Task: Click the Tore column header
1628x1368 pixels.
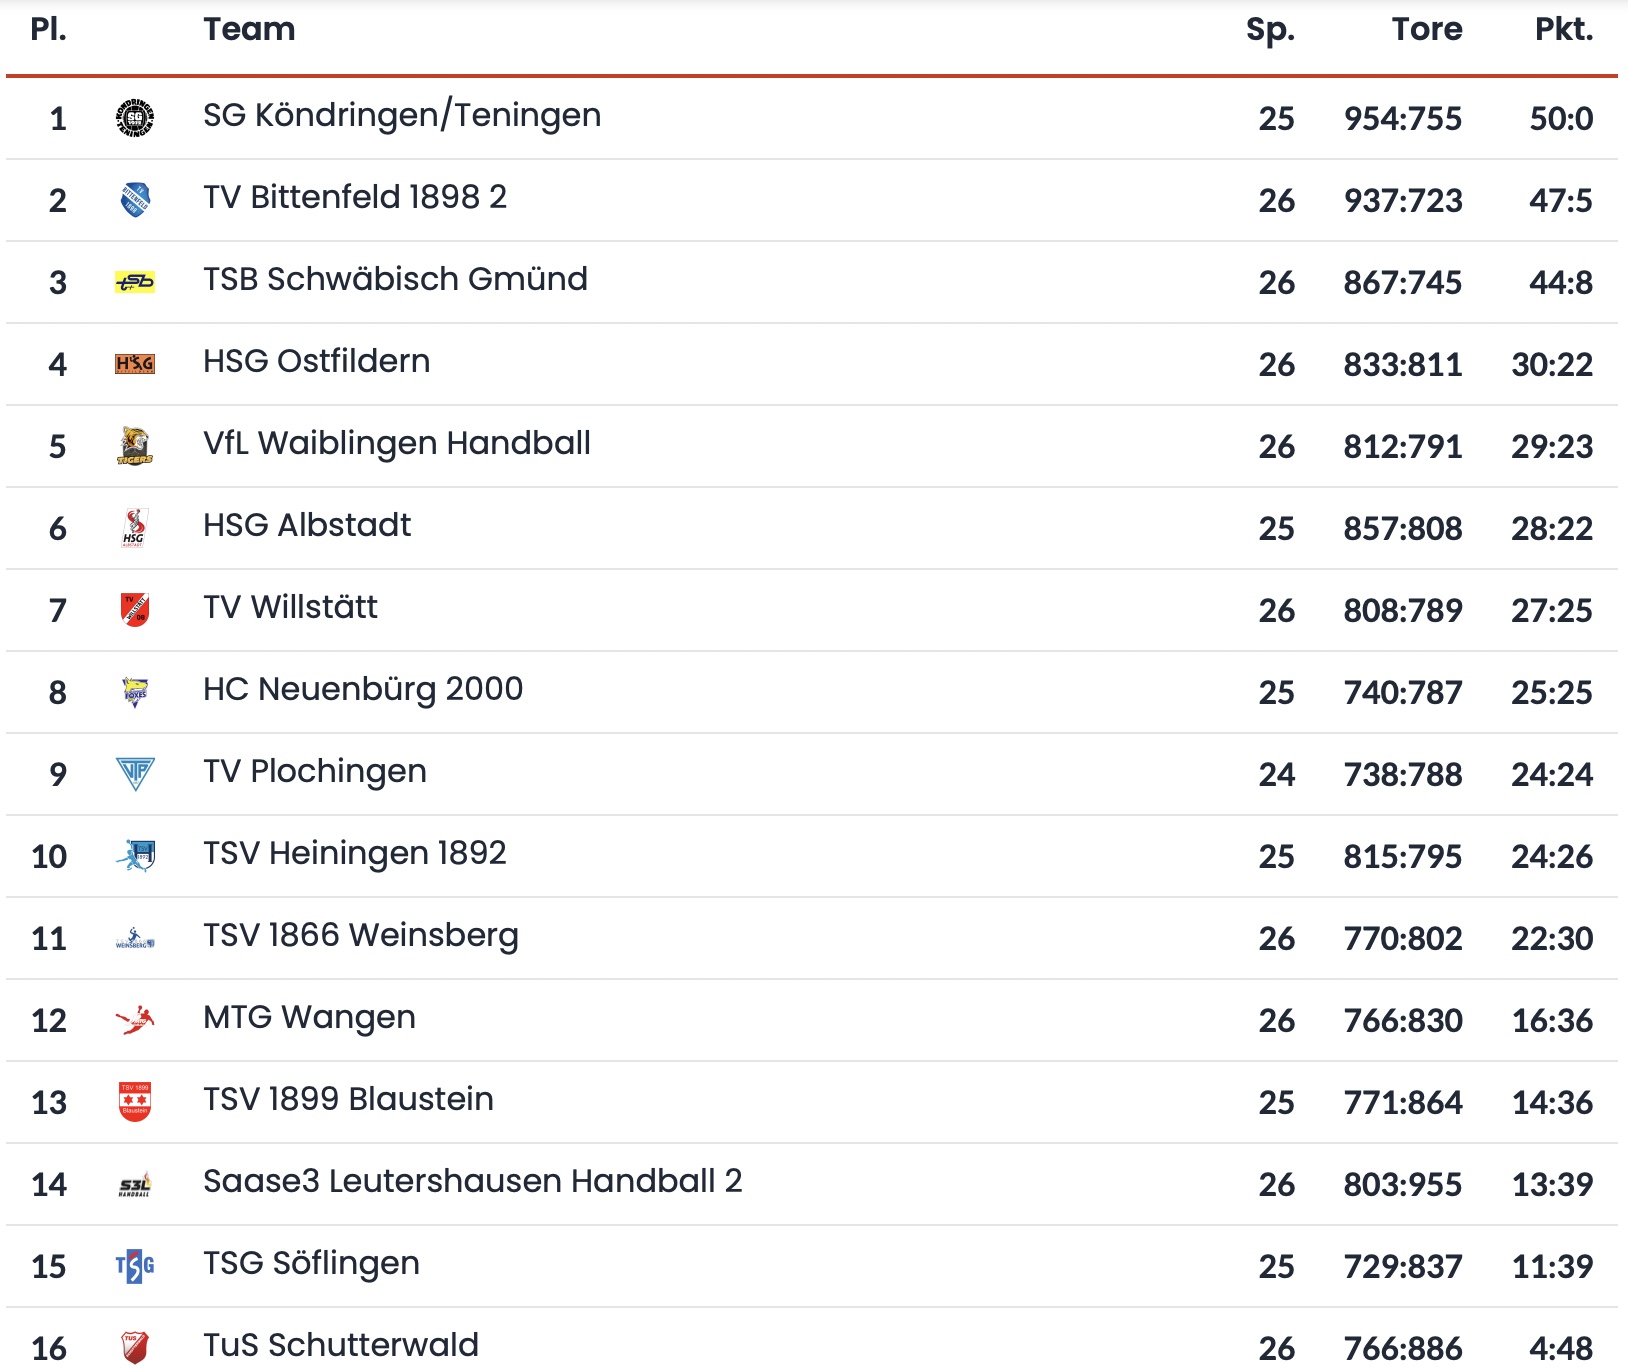Action: (x=1427, y=29)
